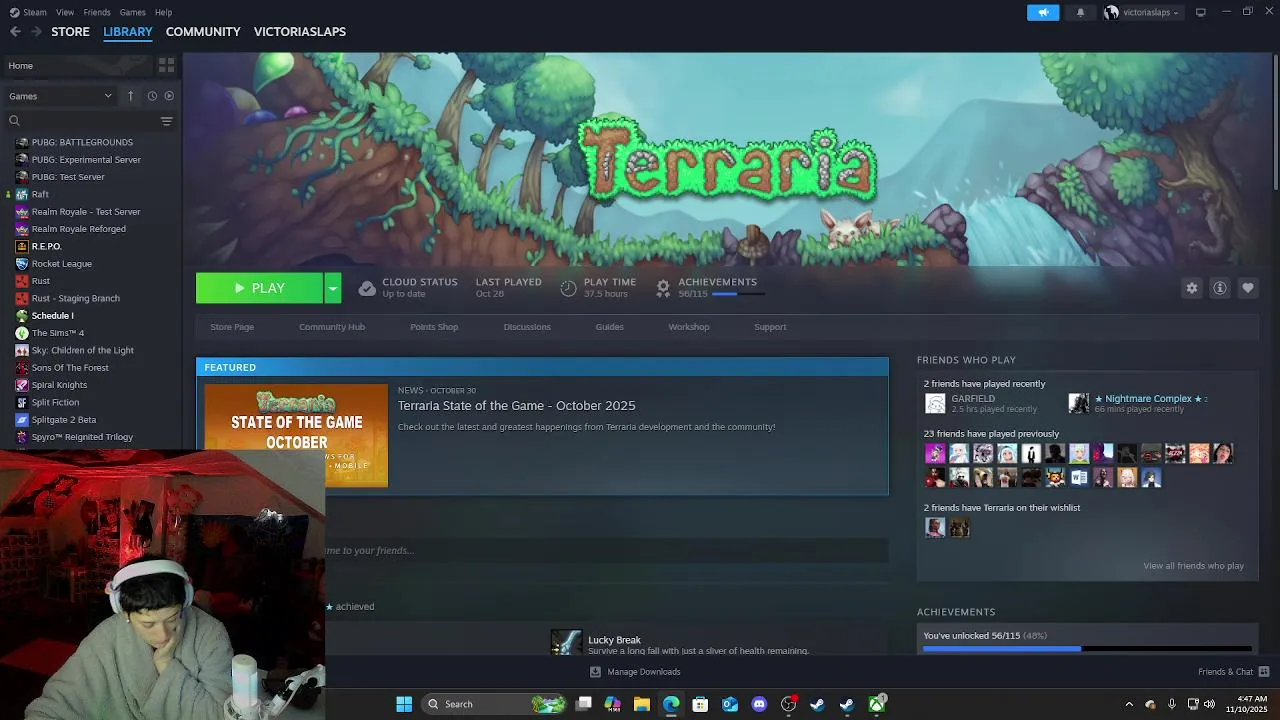Open Nightmare Complex friend entry
Image resolution: width=1280 pixels, height=720 pixels.
tap(1140, 403)
